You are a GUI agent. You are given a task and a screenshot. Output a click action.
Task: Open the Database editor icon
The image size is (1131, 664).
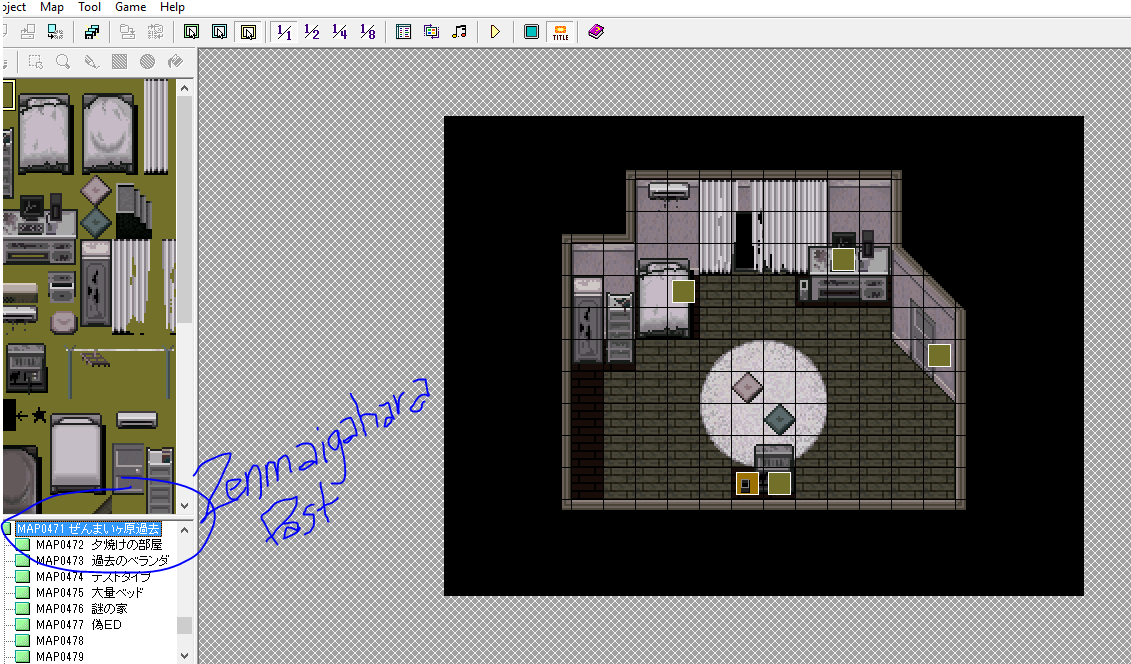click(x=403, y=32)
